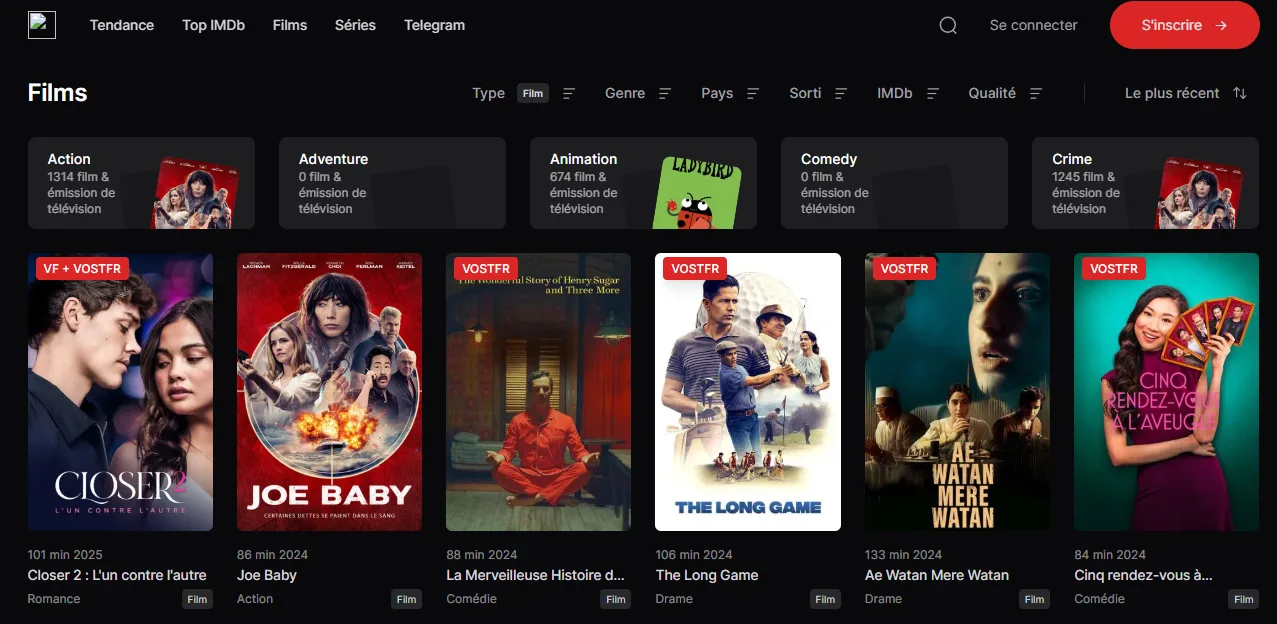
Task: Click the sort arrows icon
Action: [1240, 93]
